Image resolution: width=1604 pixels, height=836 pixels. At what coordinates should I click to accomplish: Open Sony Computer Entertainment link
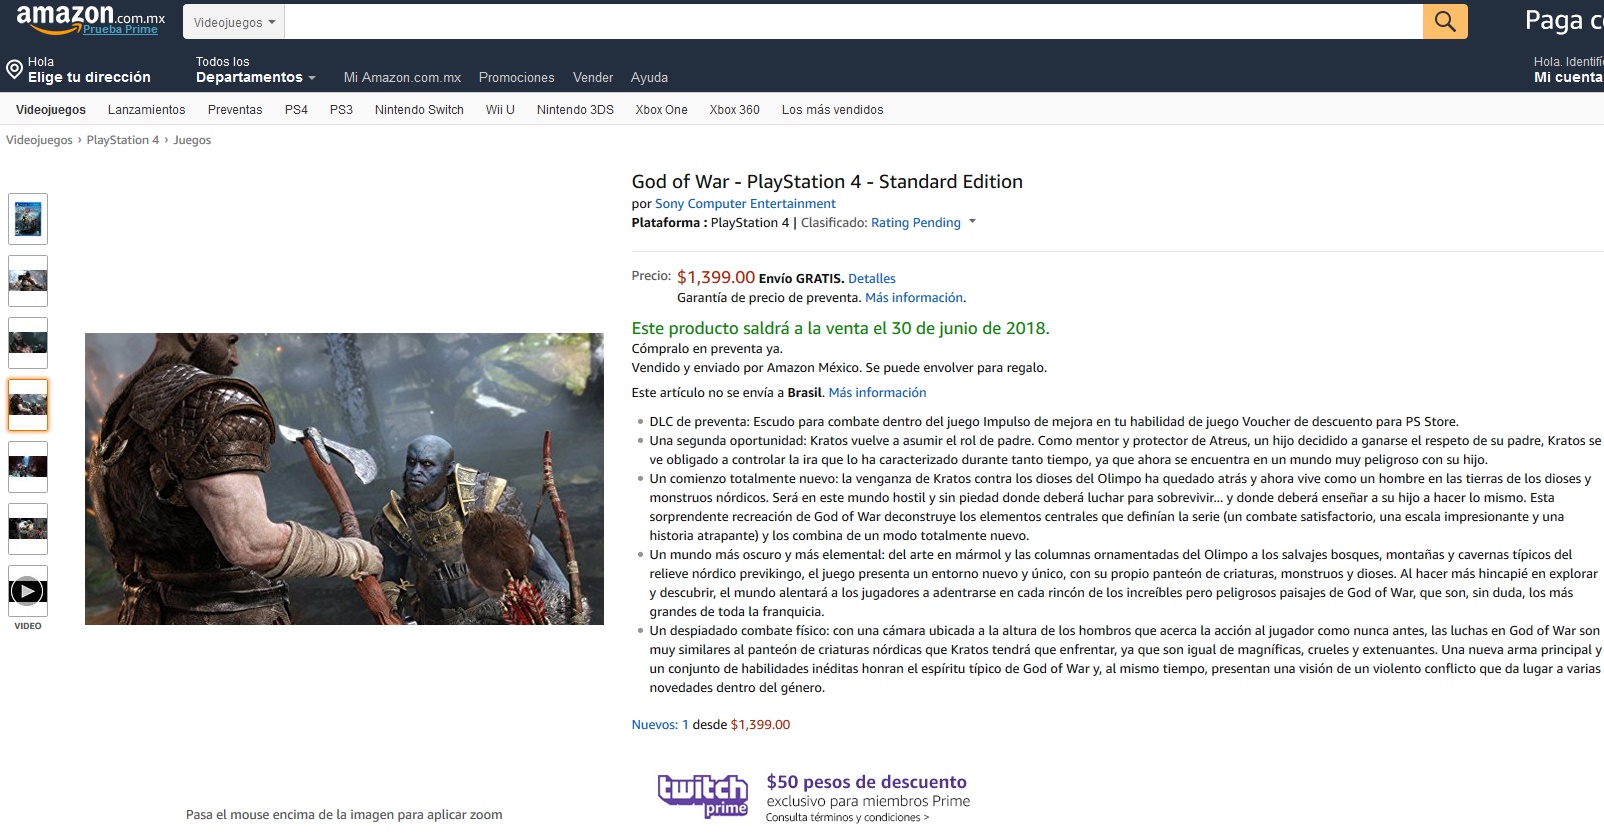coord(745,204)
